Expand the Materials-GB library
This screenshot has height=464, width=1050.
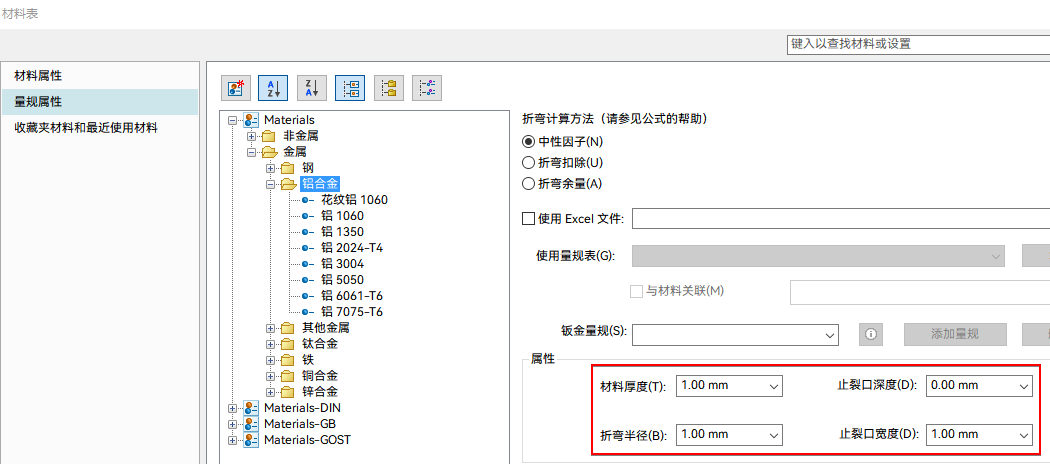coord(233,424)
